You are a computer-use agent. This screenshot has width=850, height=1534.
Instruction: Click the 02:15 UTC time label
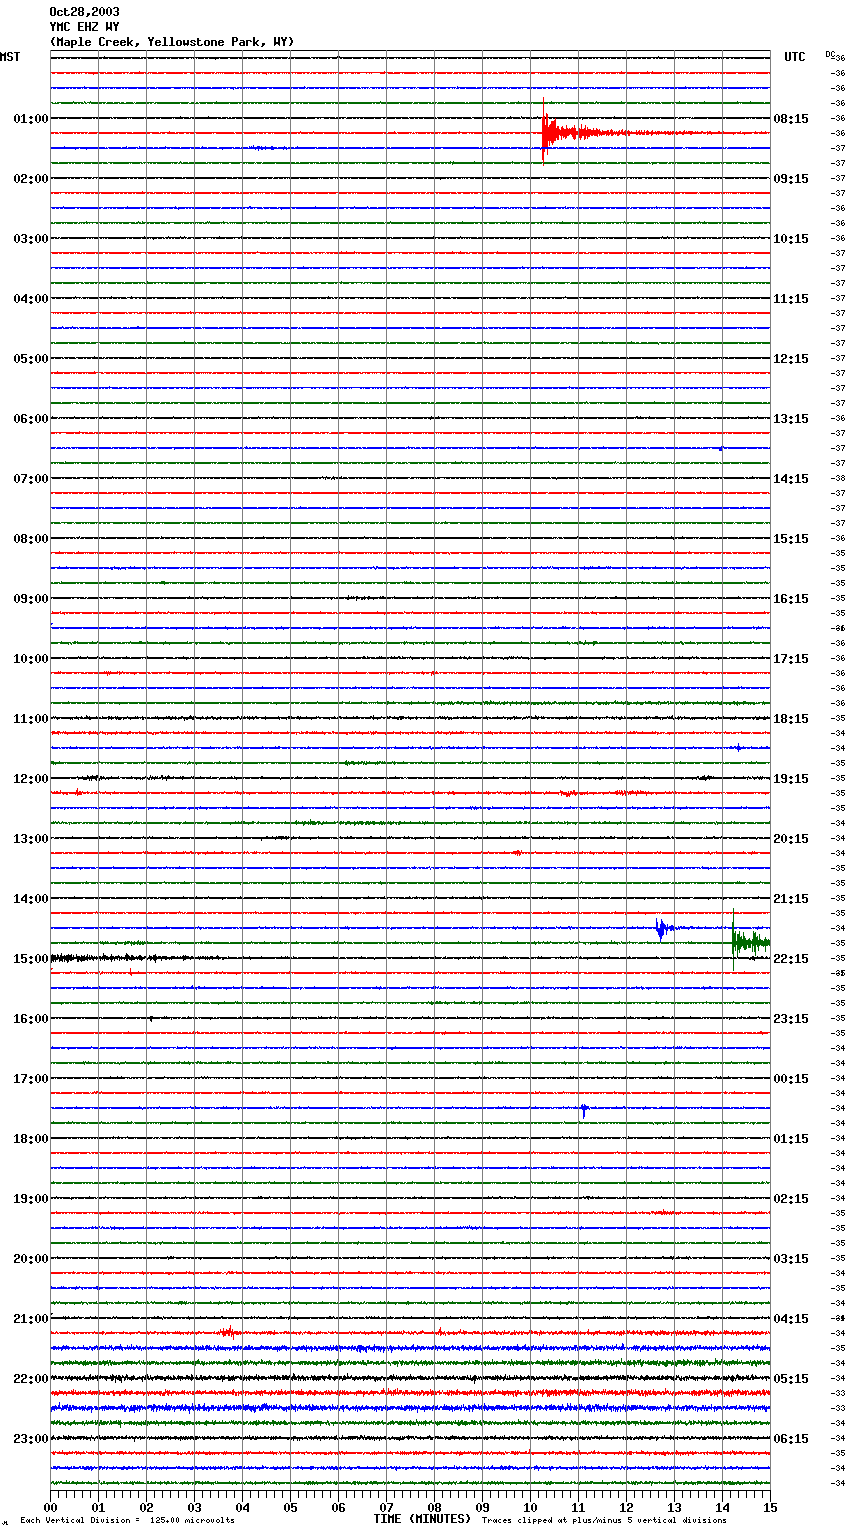(791, 1199)
